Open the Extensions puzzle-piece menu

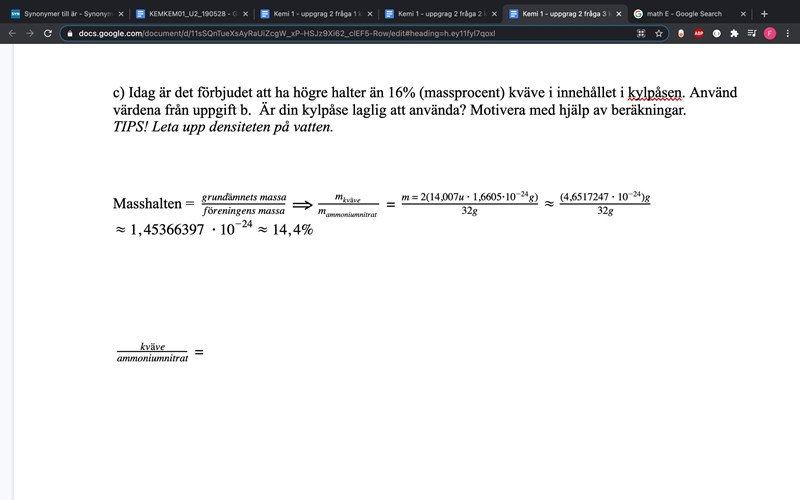tap(734, 33)
